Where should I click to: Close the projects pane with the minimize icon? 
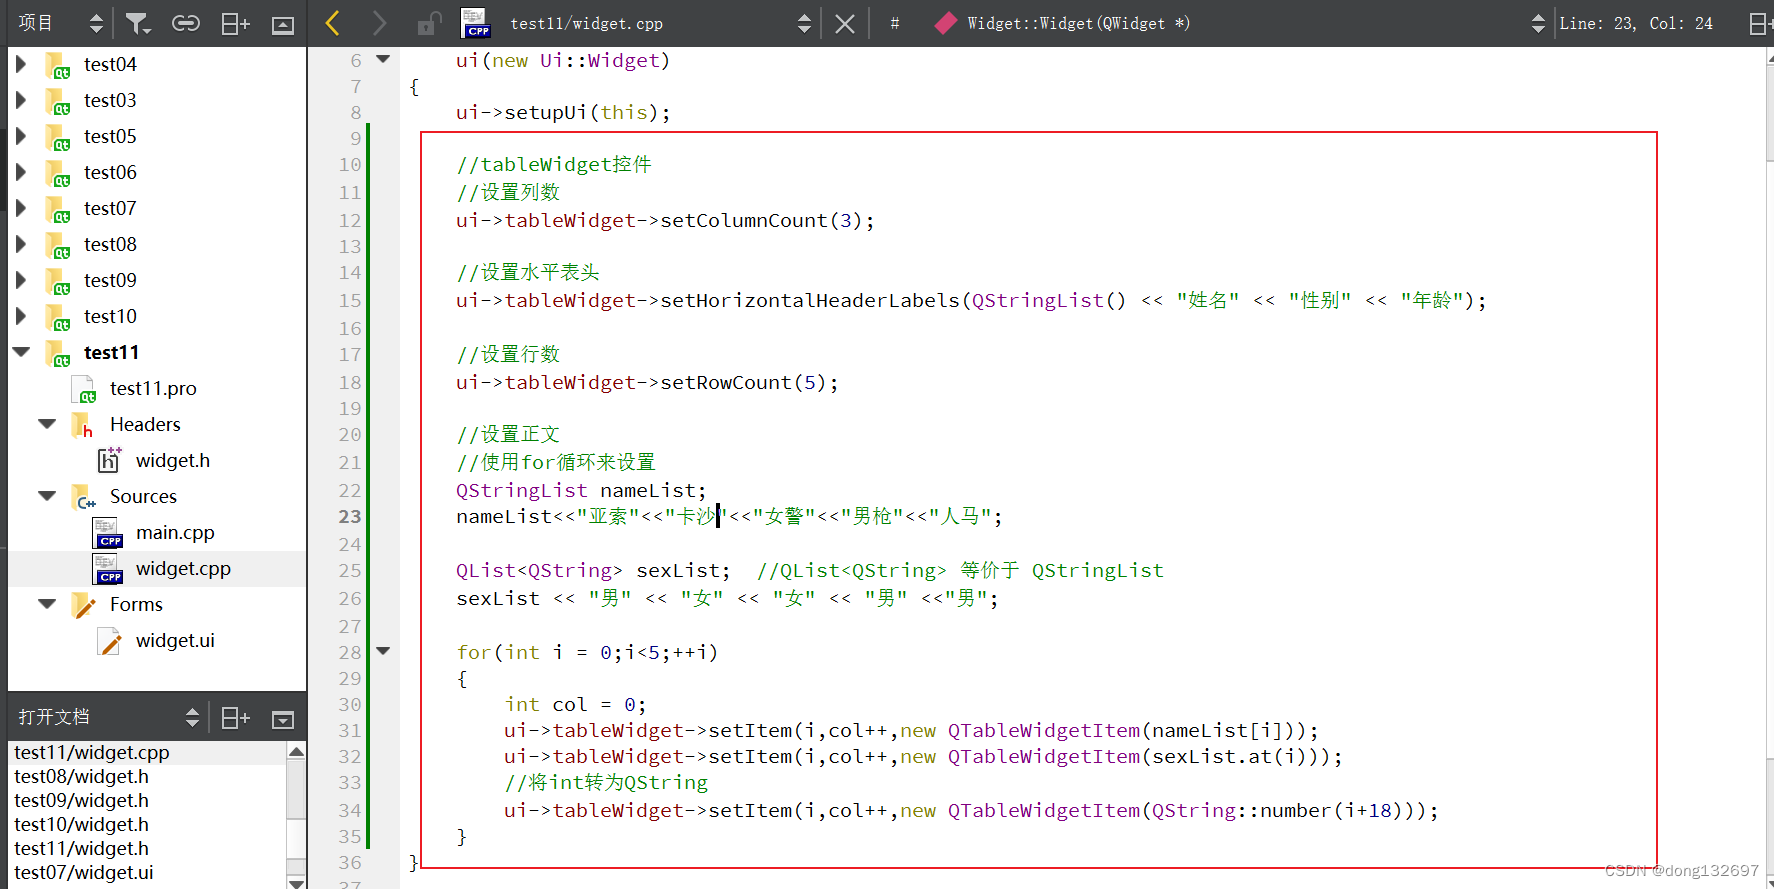283,25
